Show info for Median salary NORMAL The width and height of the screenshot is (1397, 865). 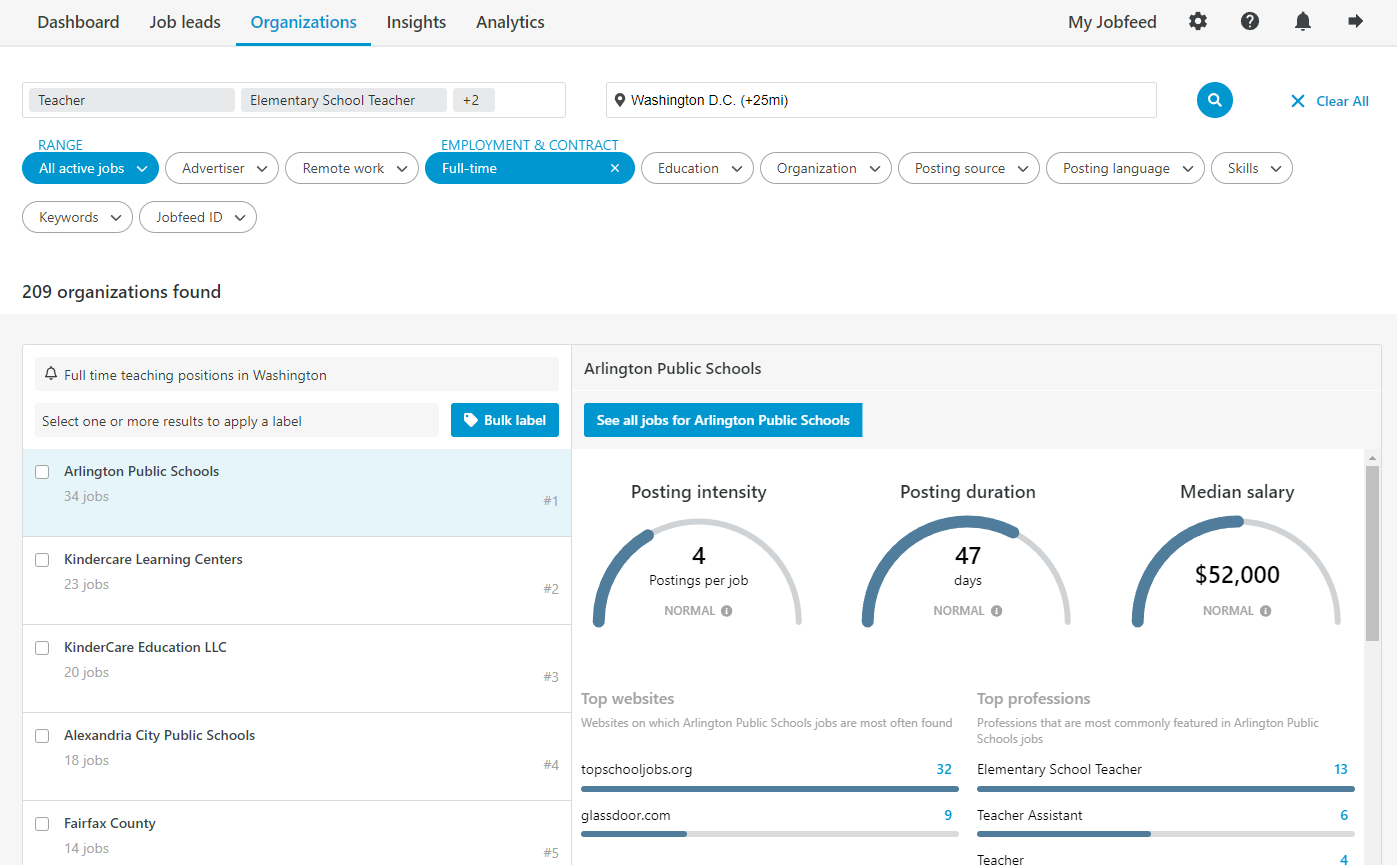click(1266, 611)
